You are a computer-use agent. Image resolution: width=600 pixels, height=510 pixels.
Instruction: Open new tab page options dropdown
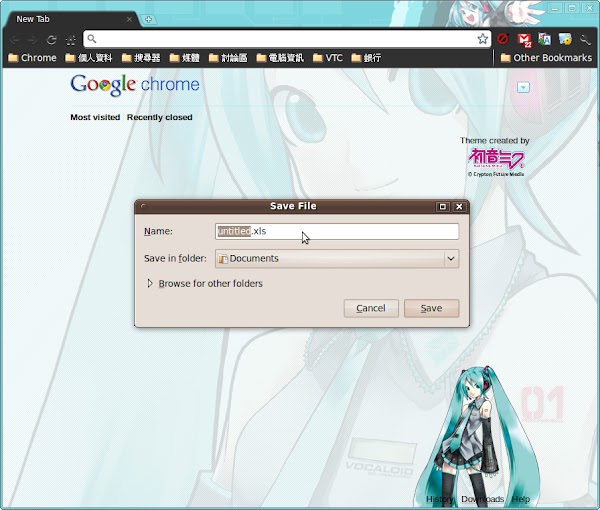523,88
